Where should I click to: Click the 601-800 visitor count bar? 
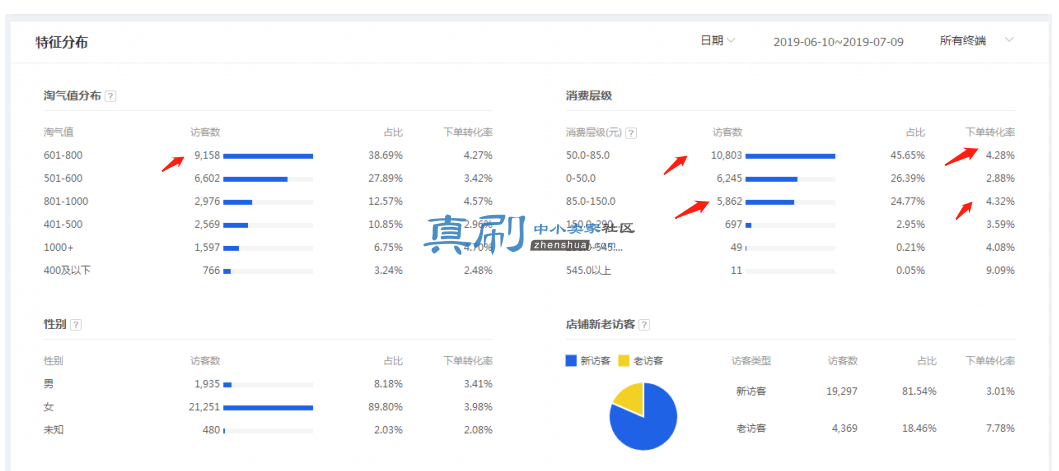tap(268, 156)
